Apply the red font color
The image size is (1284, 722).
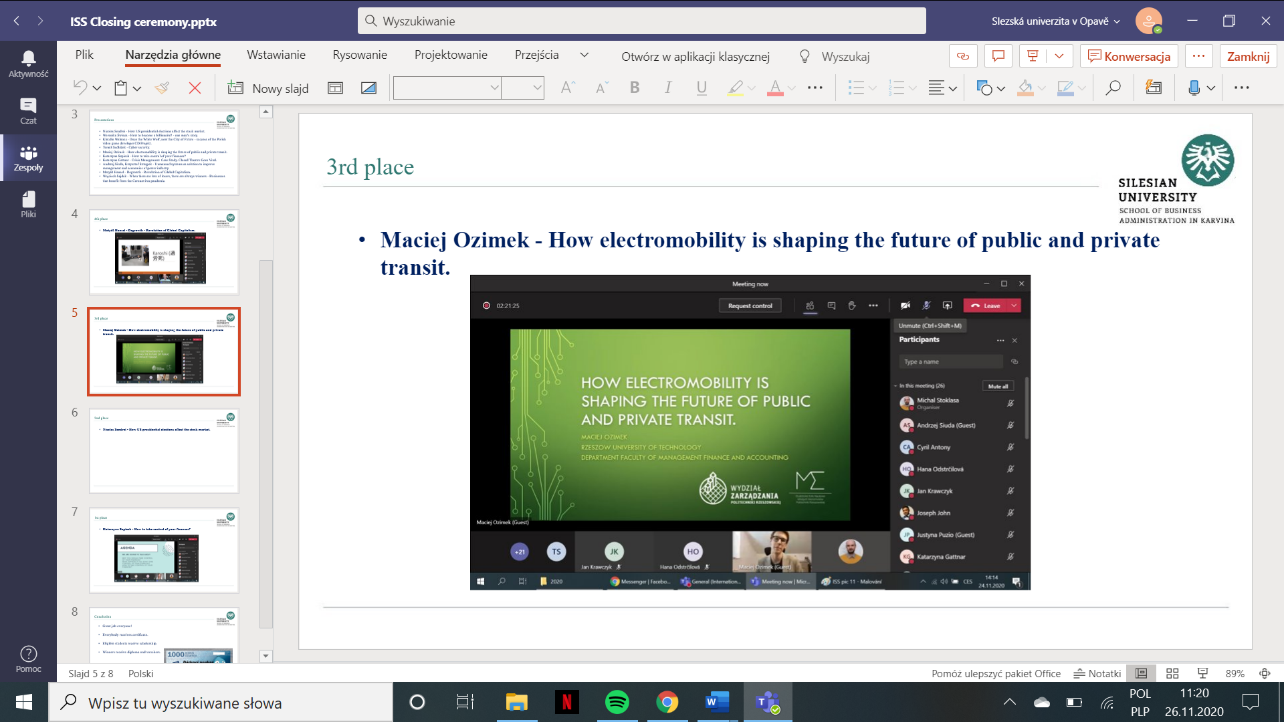775,88
